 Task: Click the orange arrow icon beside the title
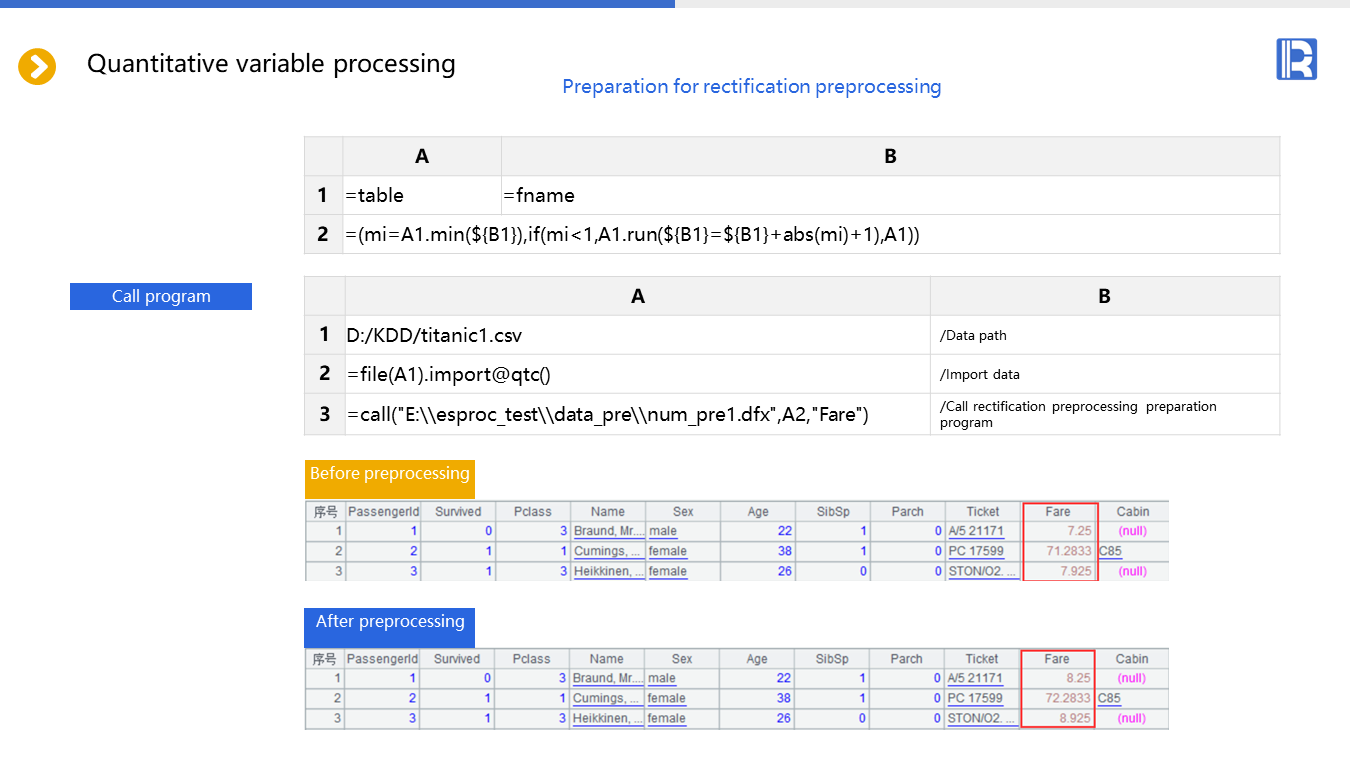[37, 67]
